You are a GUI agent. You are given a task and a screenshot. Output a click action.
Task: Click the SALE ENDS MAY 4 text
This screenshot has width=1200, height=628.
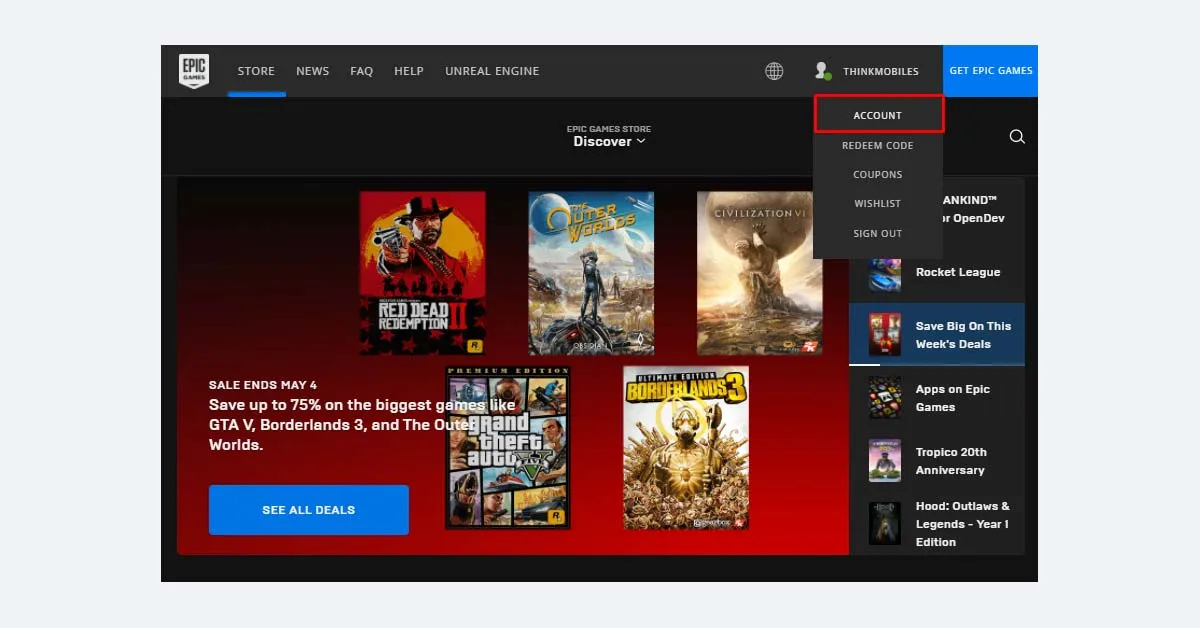tap(263, 385)
